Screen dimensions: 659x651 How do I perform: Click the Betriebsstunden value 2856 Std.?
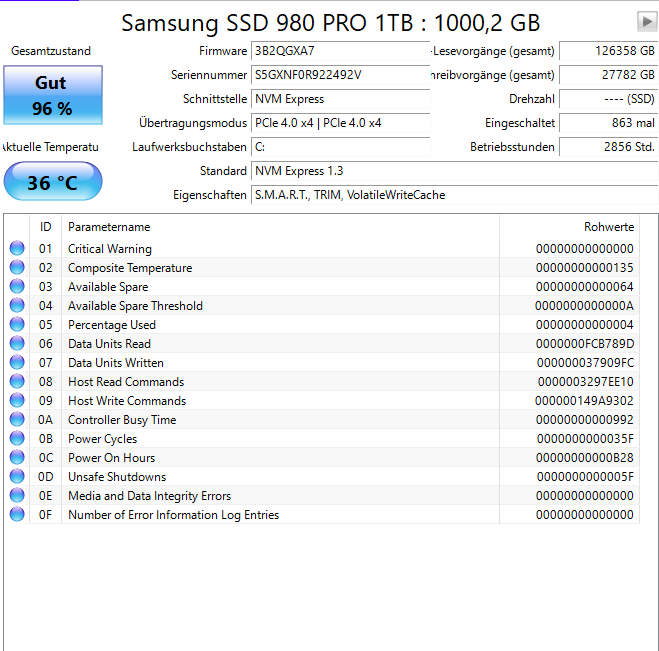point(609,147)
